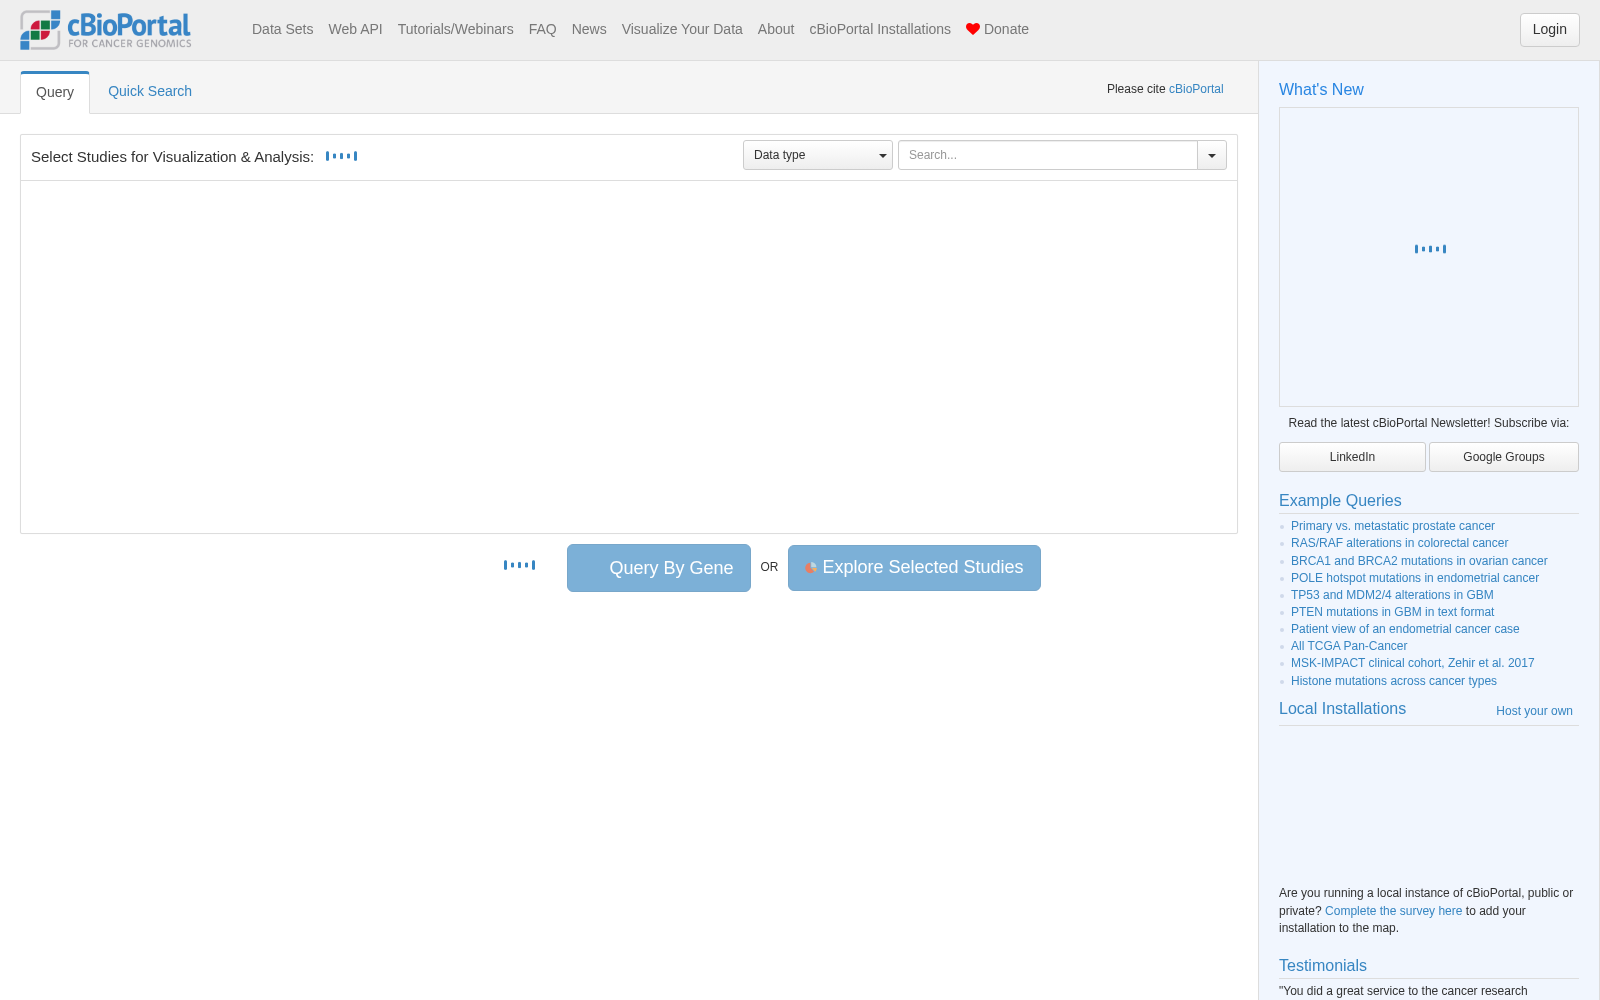
Task: Click the Local Installations heading
Action: tap(1342, 708)
